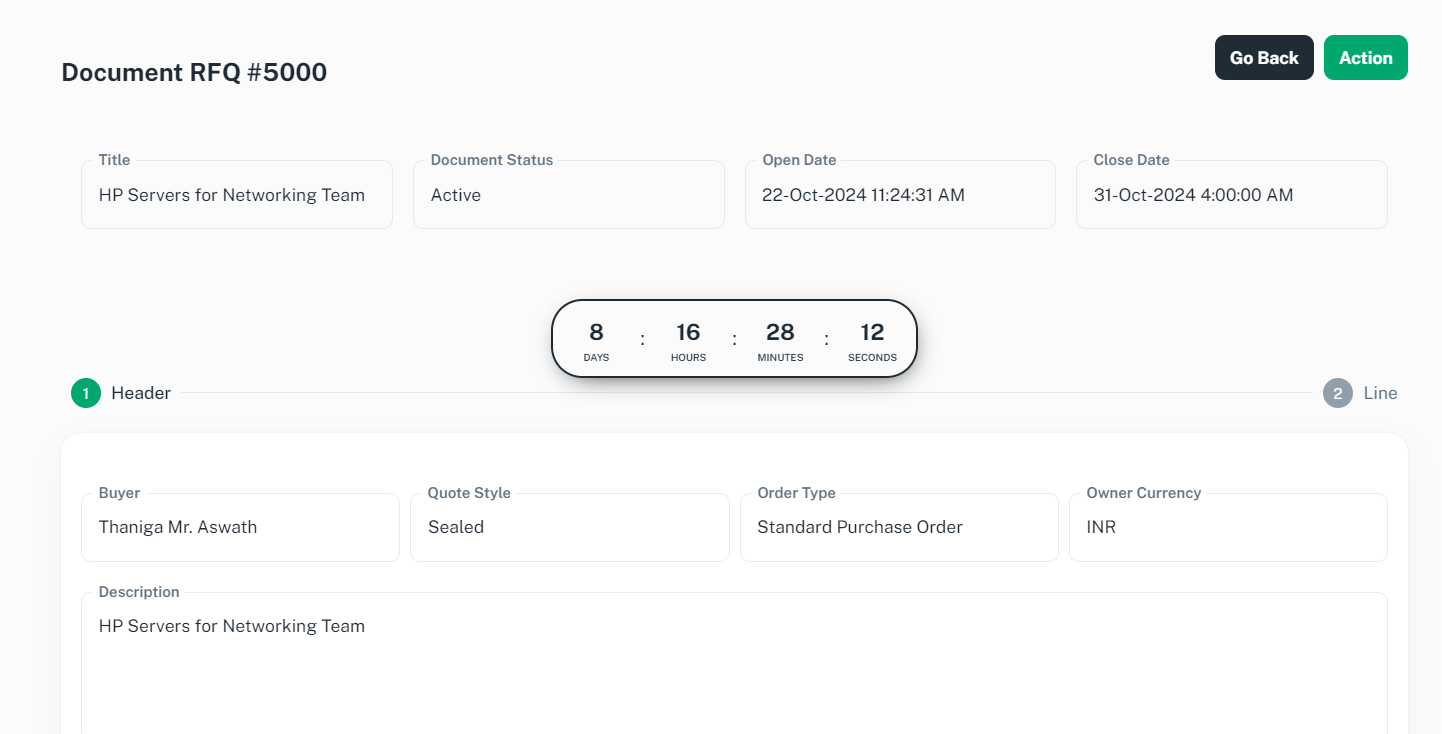This screenshot has height=734, width=1442.
Task: Switch to the Line step label
Action: [x=1380, y=393]
